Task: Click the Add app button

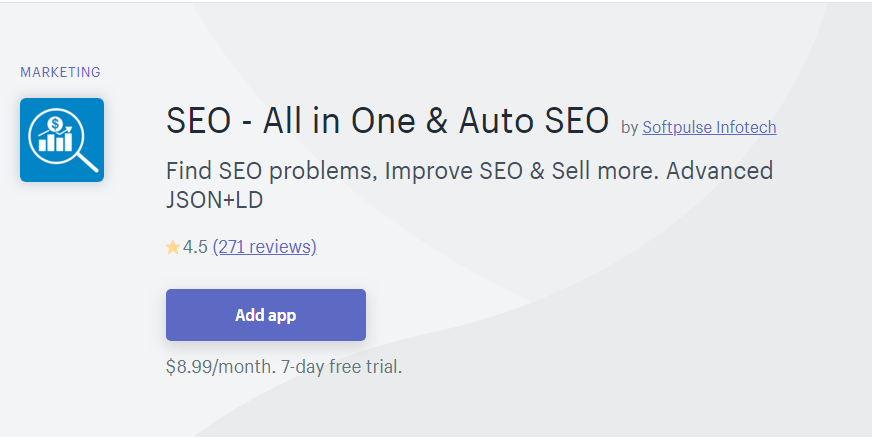Action: [266, 315]
